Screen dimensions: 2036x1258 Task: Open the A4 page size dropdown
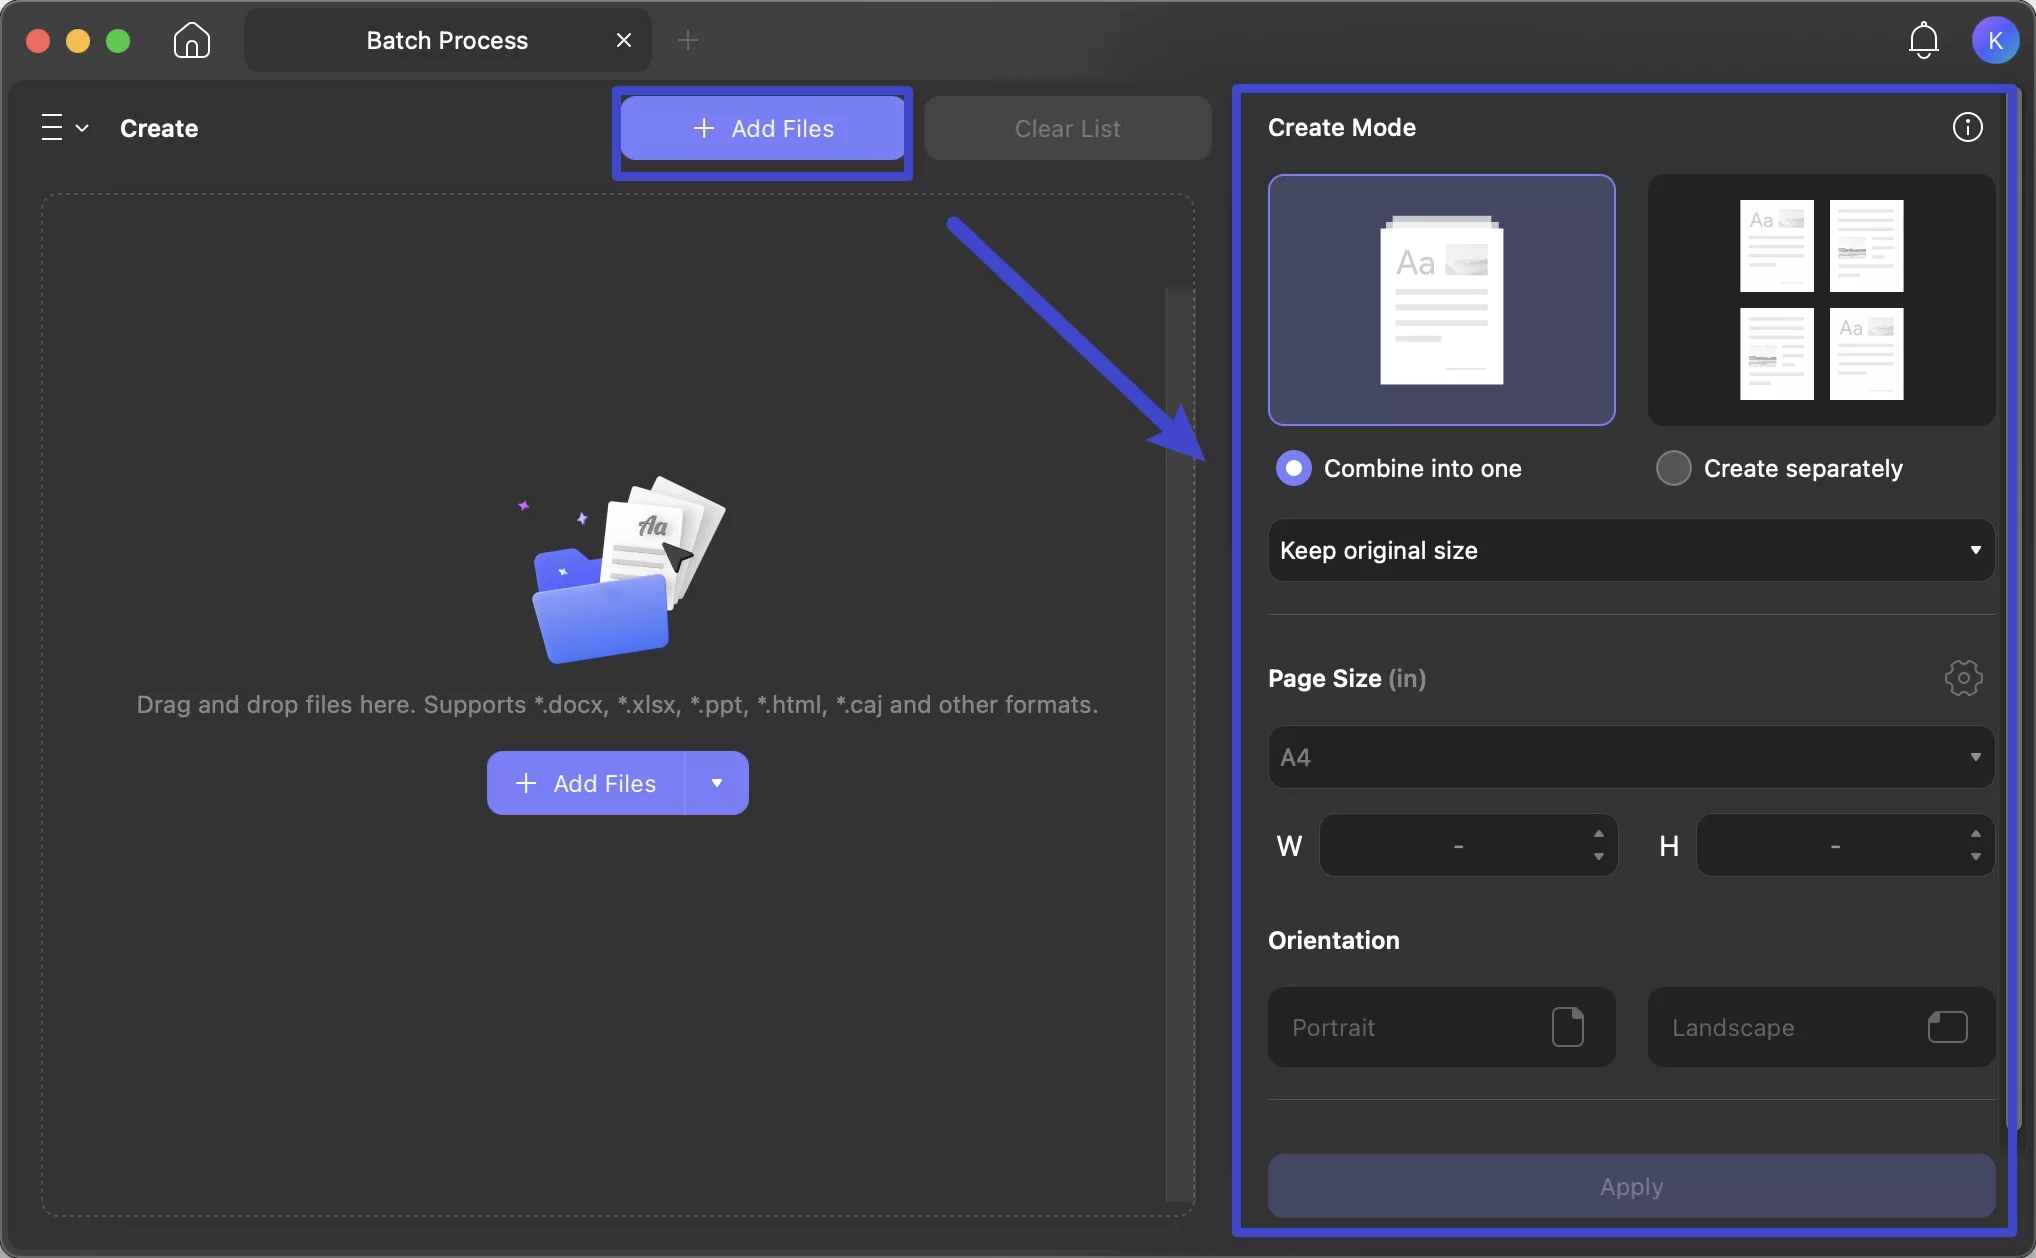point(1629,757)
